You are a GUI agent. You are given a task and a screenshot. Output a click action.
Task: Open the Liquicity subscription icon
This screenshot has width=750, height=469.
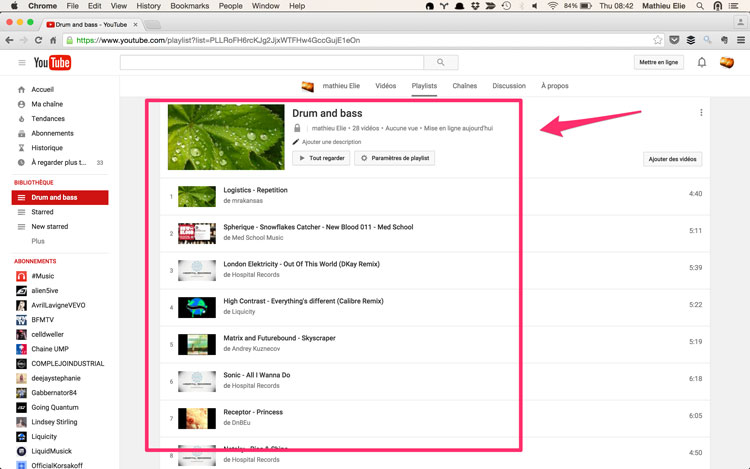[22, 436]
